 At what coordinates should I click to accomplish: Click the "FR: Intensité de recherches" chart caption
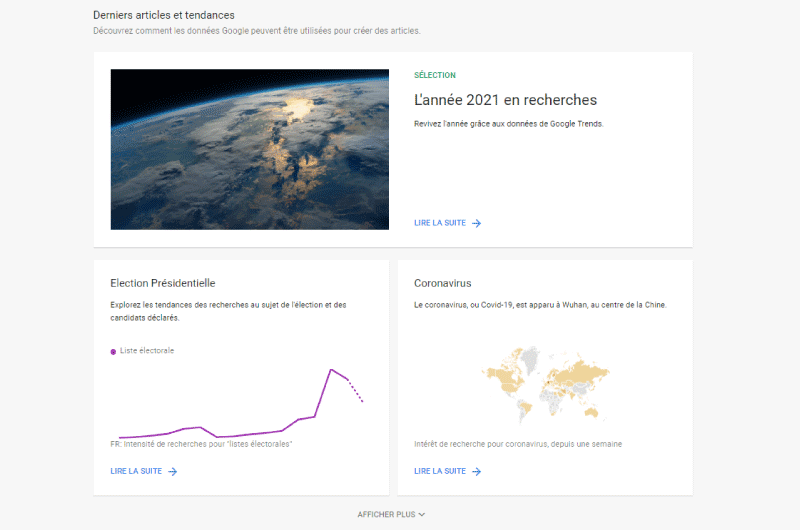tap(201, 444)
